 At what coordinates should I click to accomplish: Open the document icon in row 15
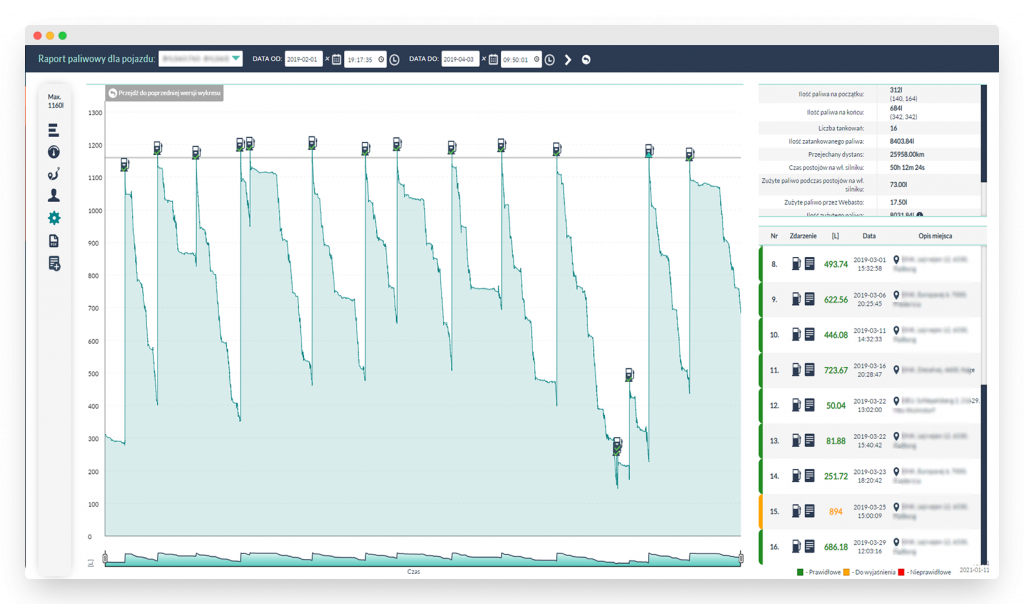[x=809, y=511]
